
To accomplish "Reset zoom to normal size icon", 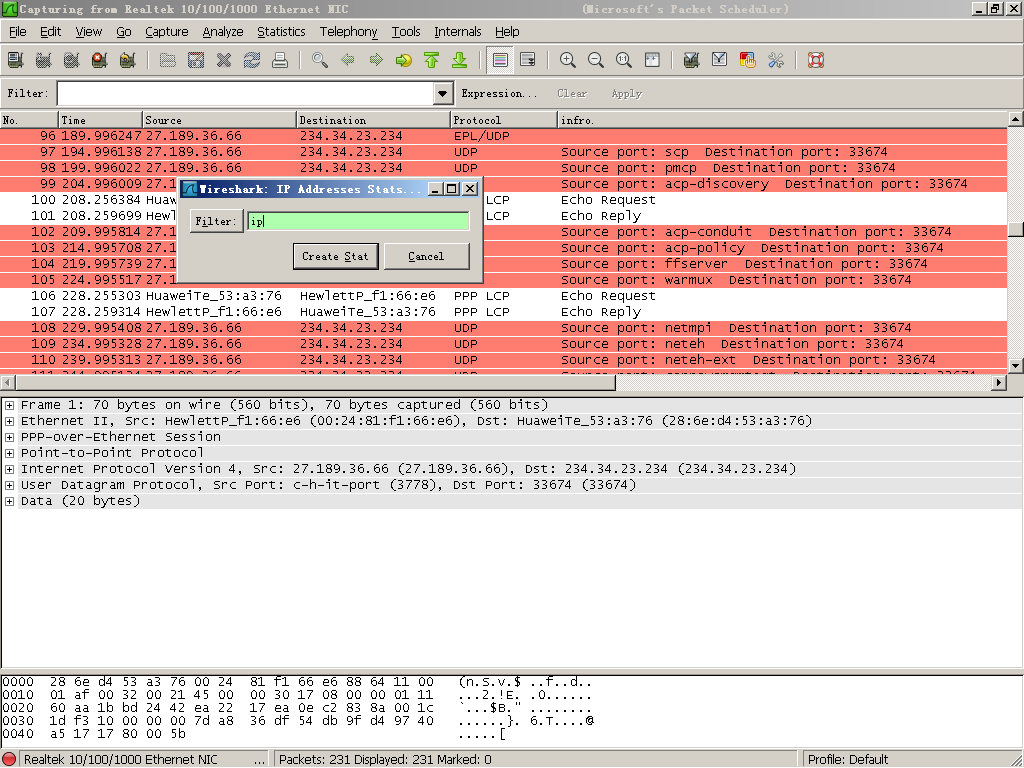I will point(624,60).
